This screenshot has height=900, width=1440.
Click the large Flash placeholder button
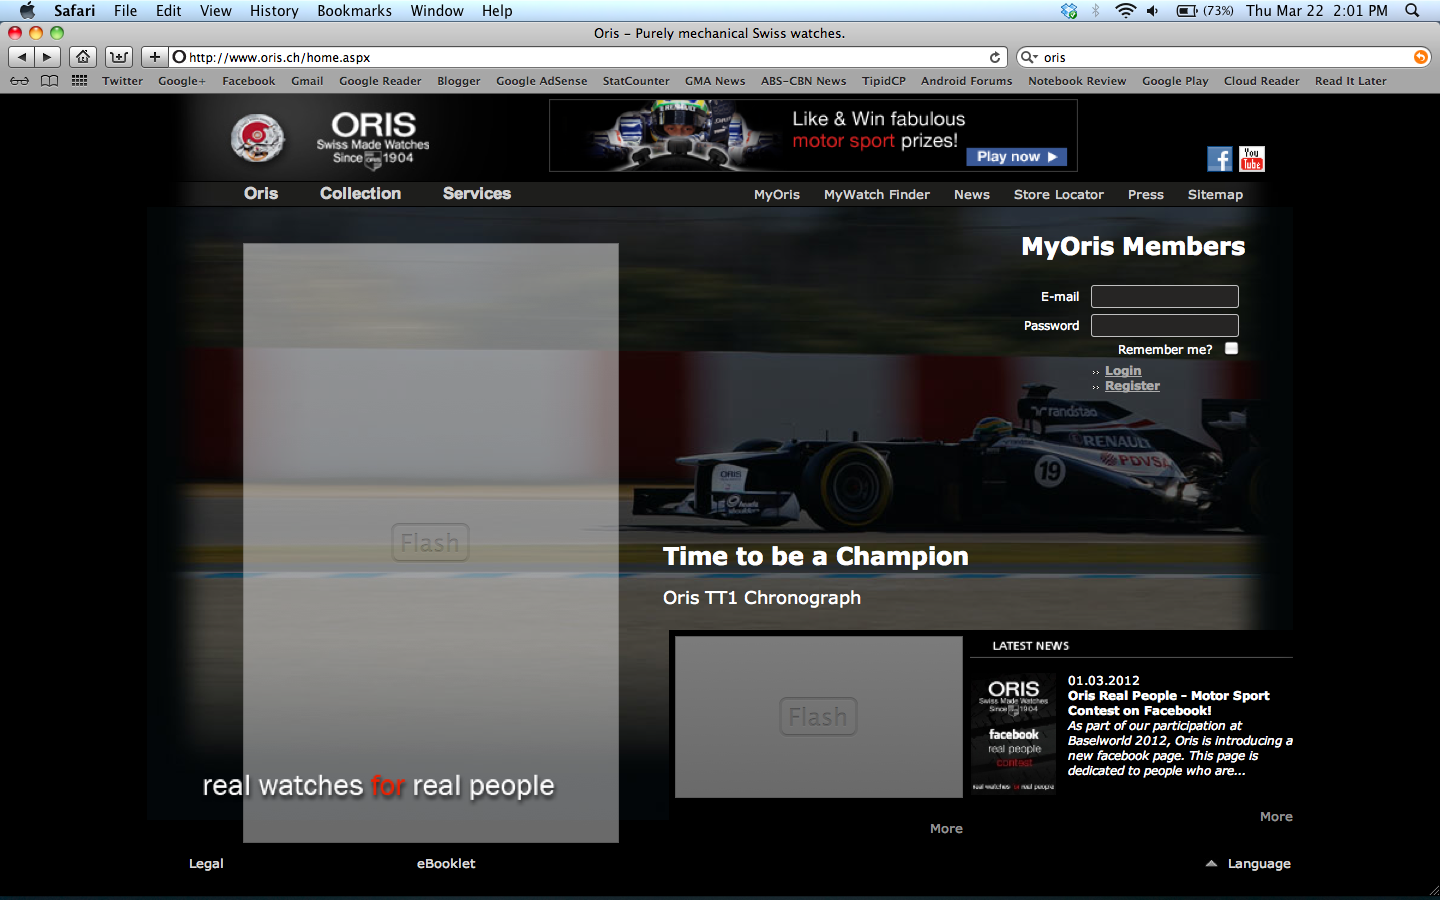[430, 543]
